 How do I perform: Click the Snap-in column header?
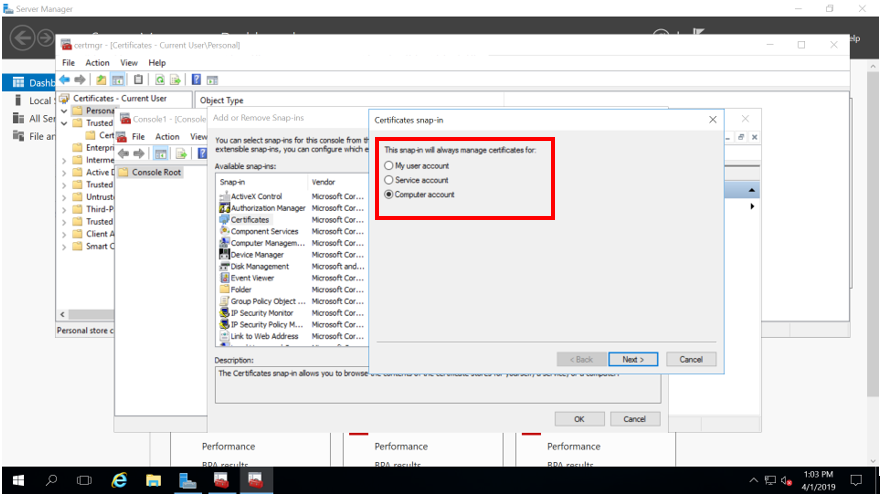click(262, 182)
